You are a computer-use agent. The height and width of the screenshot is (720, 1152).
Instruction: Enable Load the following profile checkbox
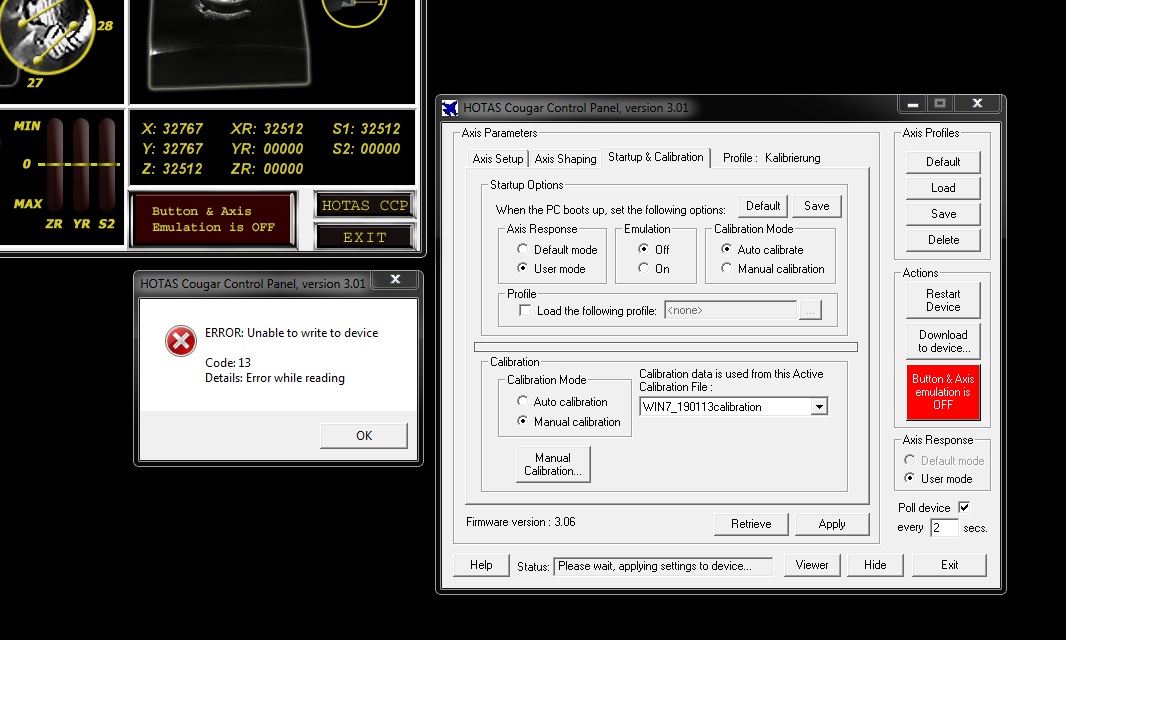(525, 311)
